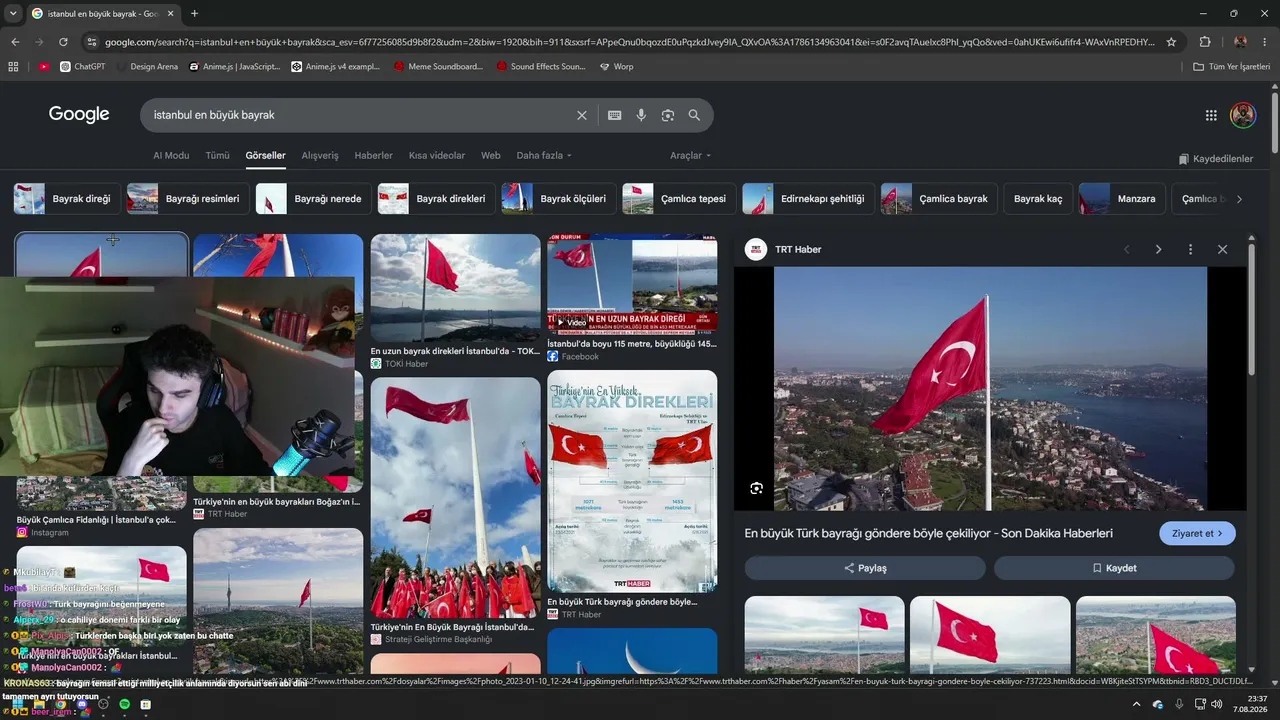1280x720 pixels.
Task: Clear the search box with the X icon
Action: tap(582, 115)
